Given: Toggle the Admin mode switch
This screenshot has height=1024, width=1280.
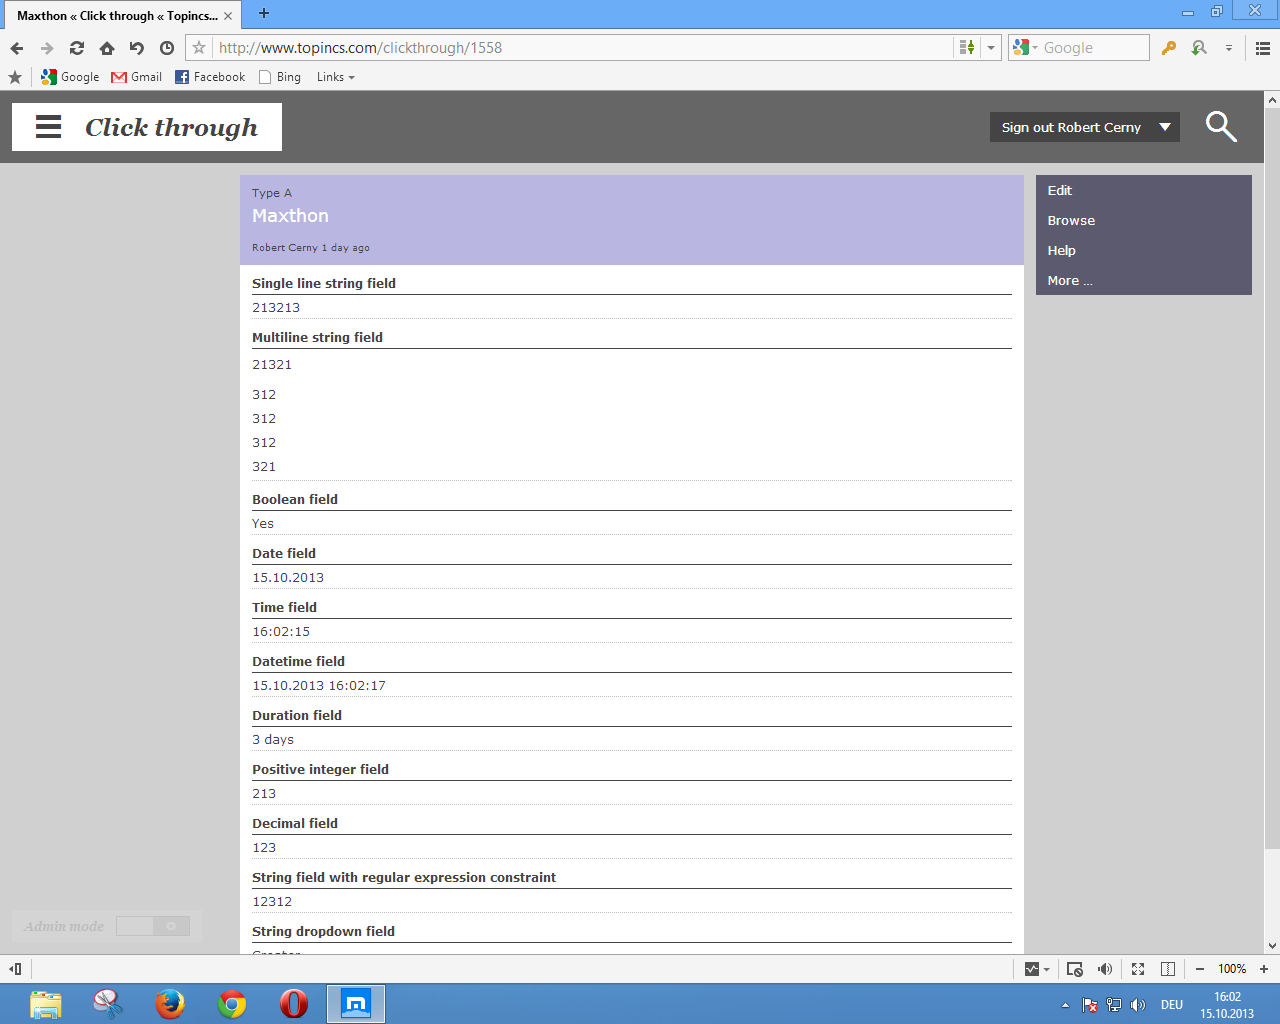Looking at the screenshot, I should (152, 926).
